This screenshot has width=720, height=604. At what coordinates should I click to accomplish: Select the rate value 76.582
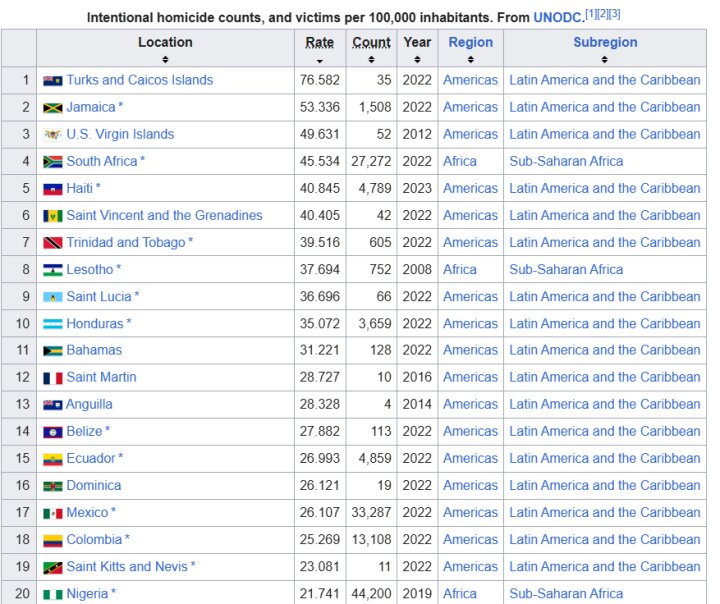coord(320,80)
